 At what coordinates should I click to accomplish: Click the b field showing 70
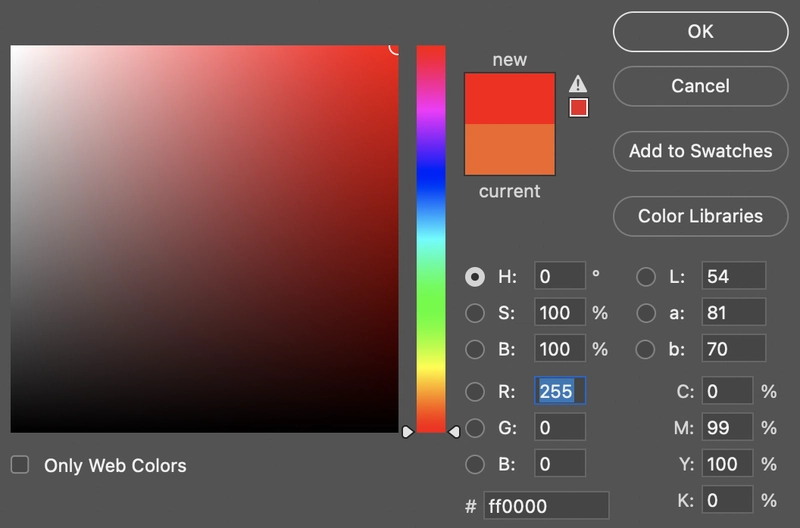734,348
